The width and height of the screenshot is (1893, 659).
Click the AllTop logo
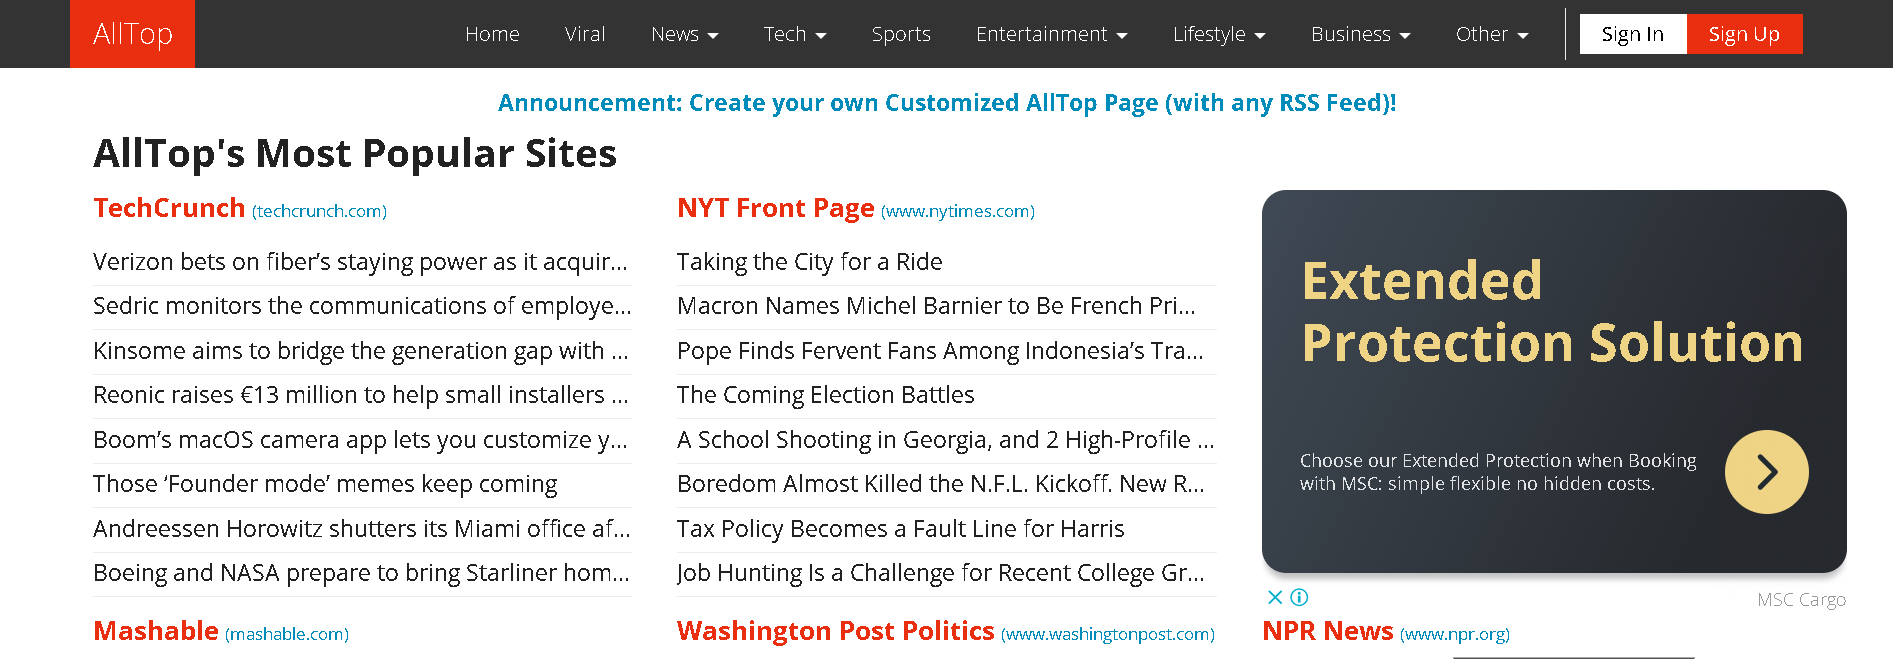coord(132,34)
